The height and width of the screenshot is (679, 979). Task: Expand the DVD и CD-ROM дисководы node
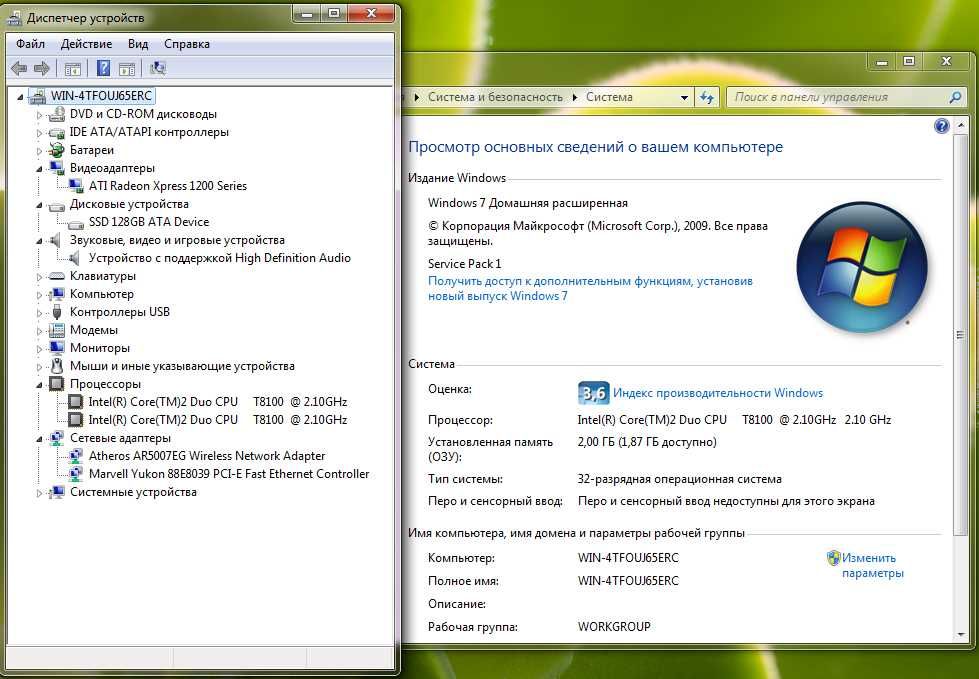pos(39,115)
